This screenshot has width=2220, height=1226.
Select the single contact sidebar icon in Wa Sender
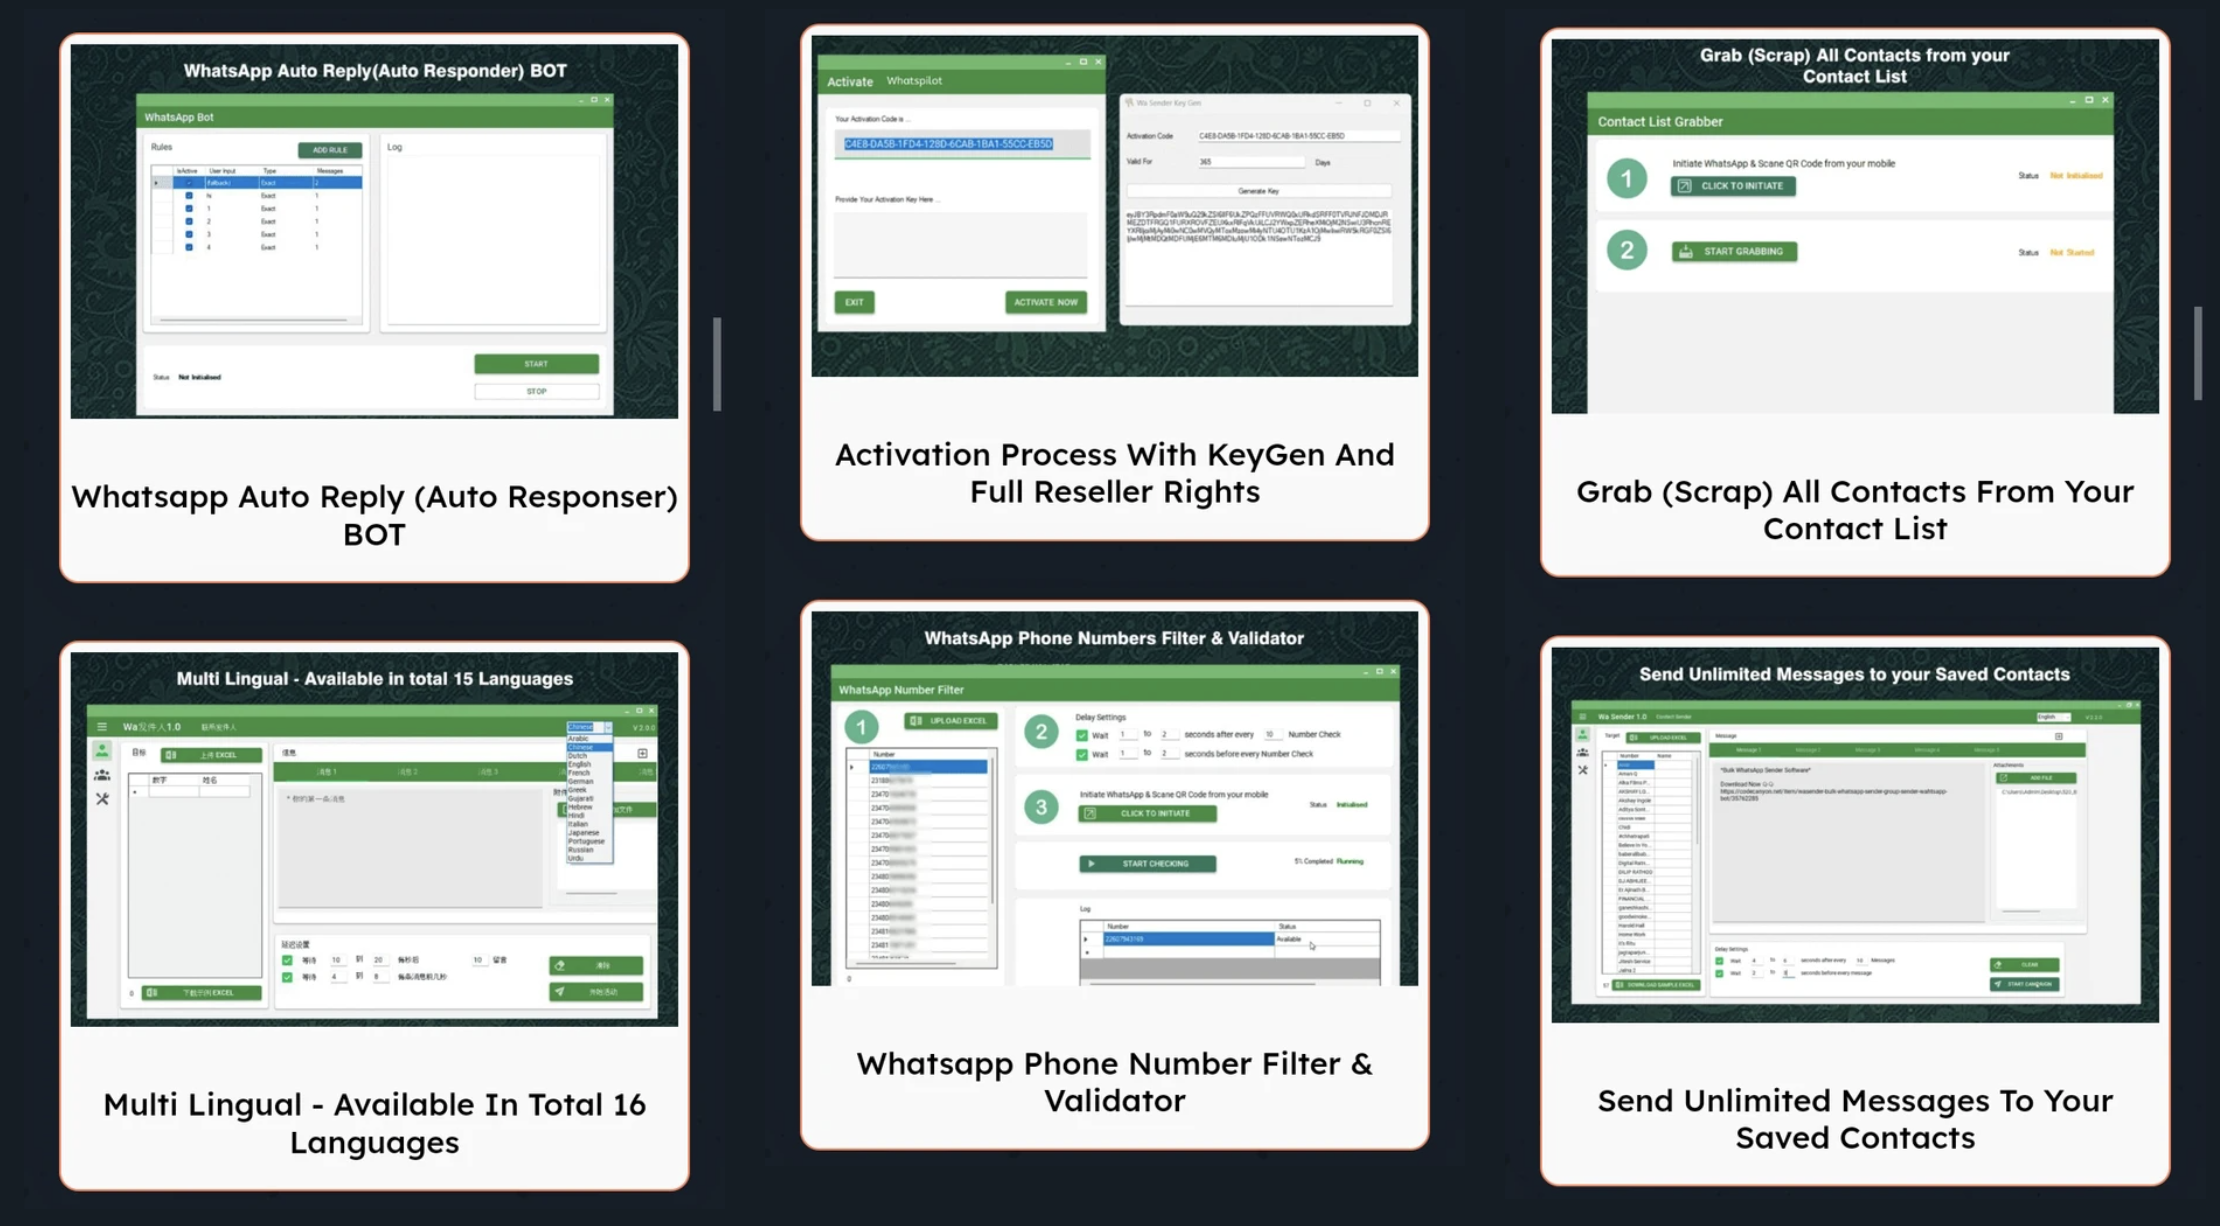click(1582, 736)
